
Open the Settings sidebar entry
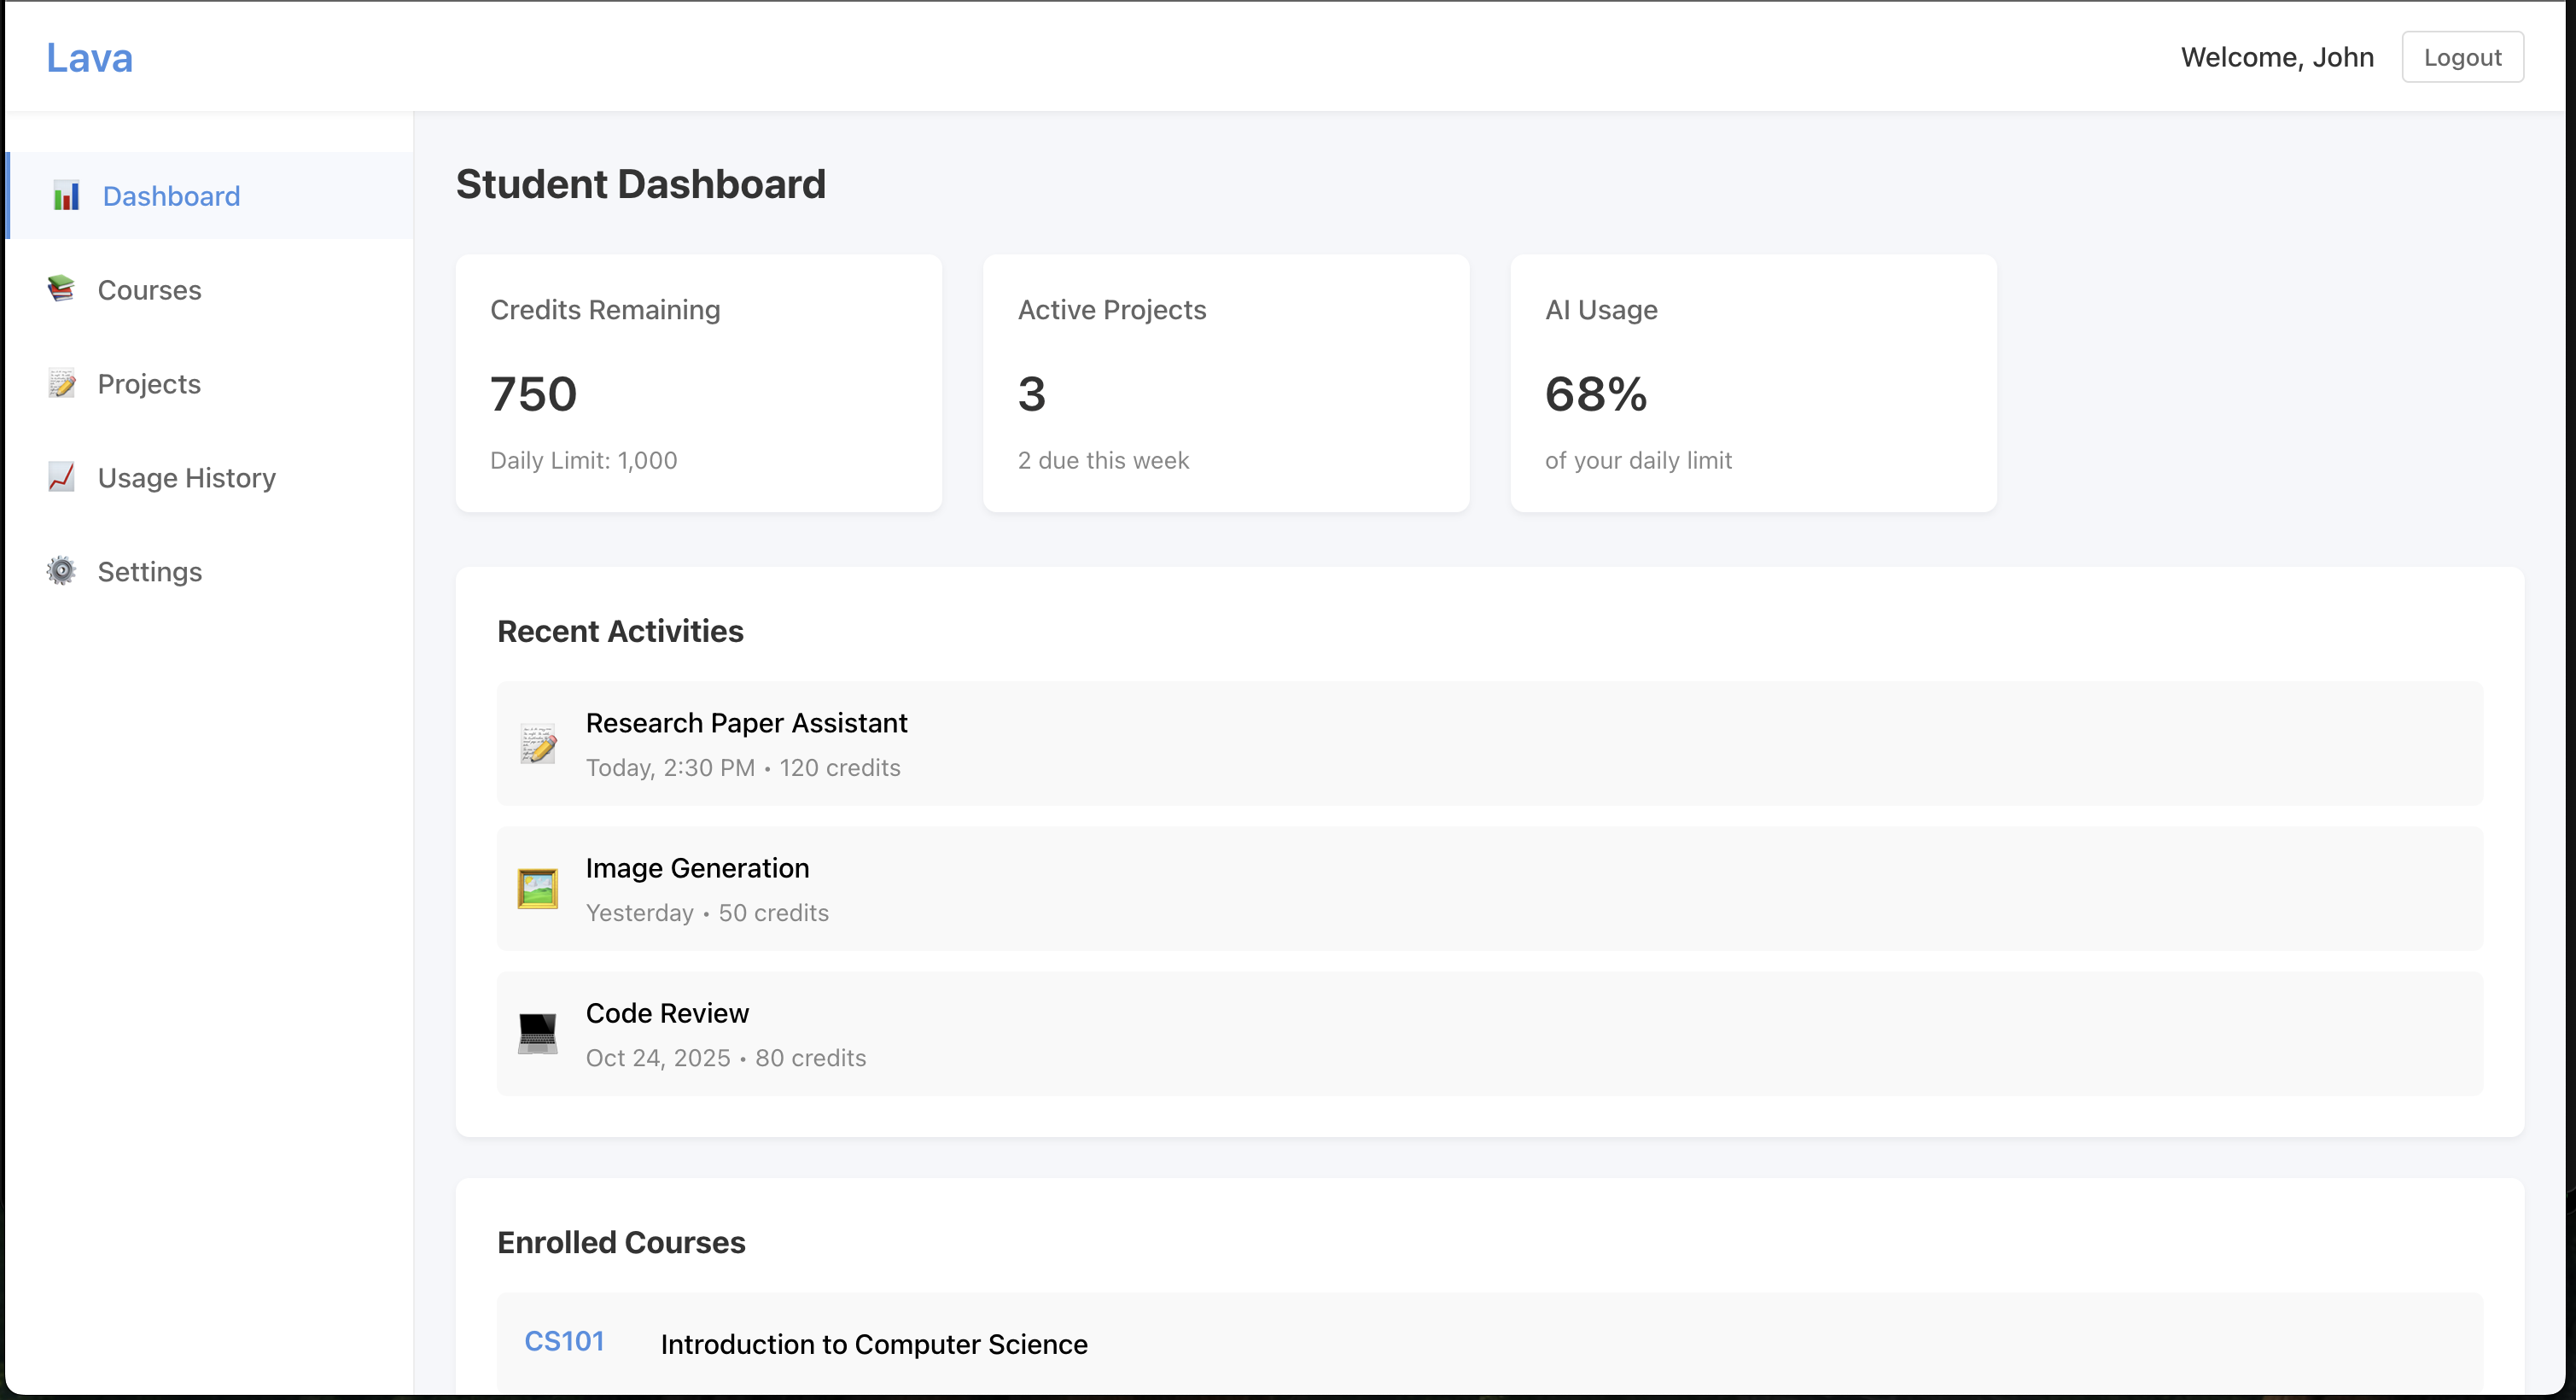149,572
